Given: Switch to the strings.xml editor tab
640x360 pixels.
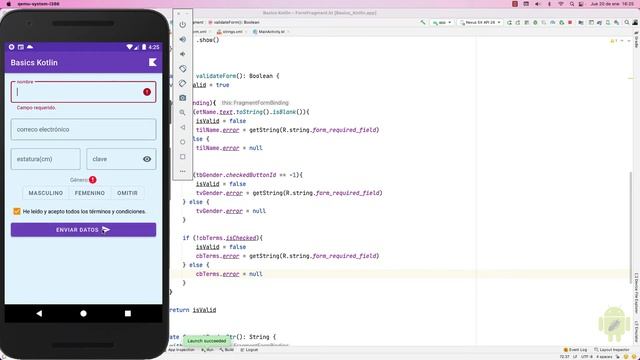Looking at the screenshot, I should 231,31.
